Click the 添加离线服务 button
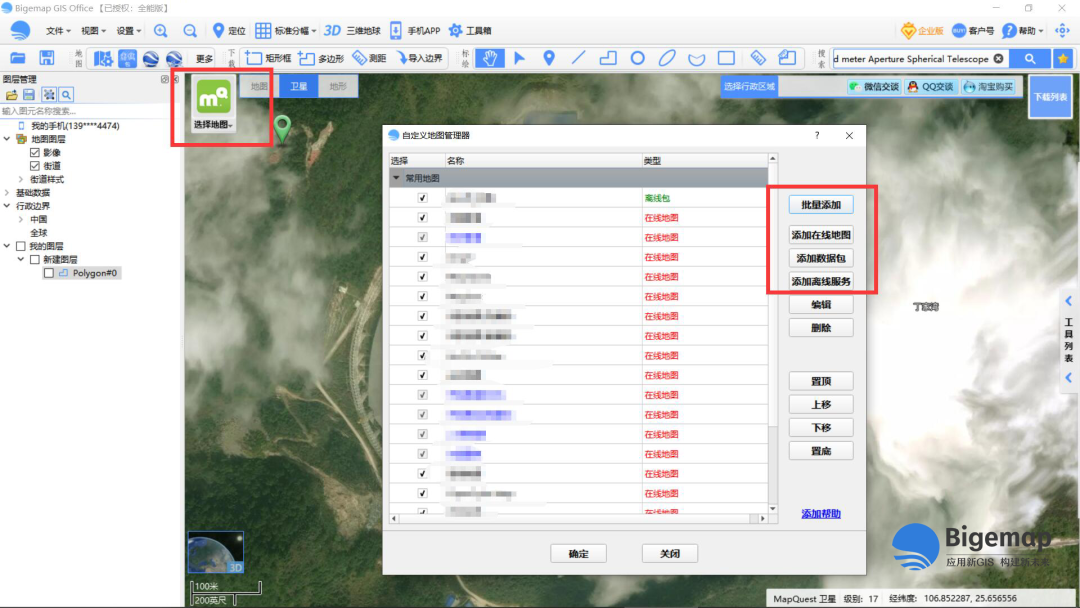 coord(821,282)
